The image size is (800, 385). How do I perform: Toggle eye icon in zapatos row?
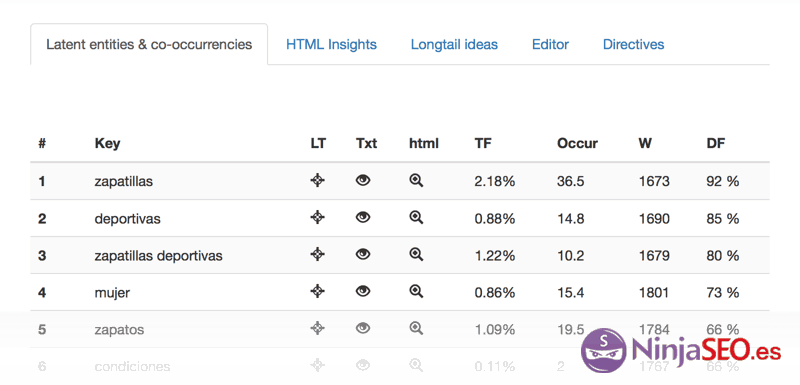click(363, 328)
